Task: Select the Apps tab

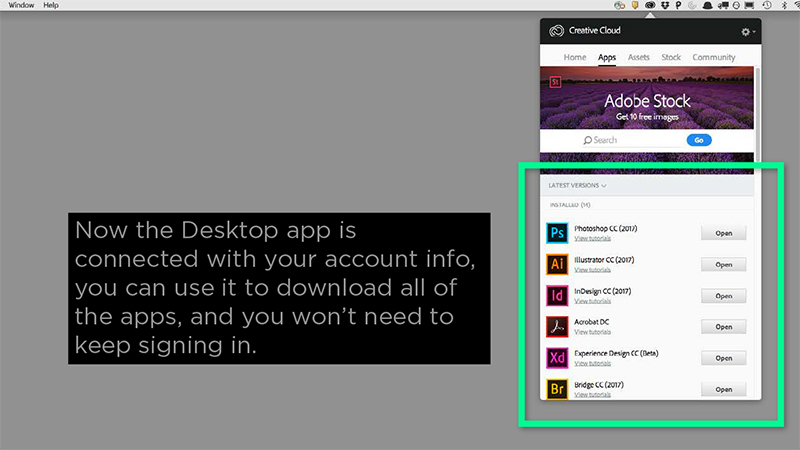Action: click(607, 57)
